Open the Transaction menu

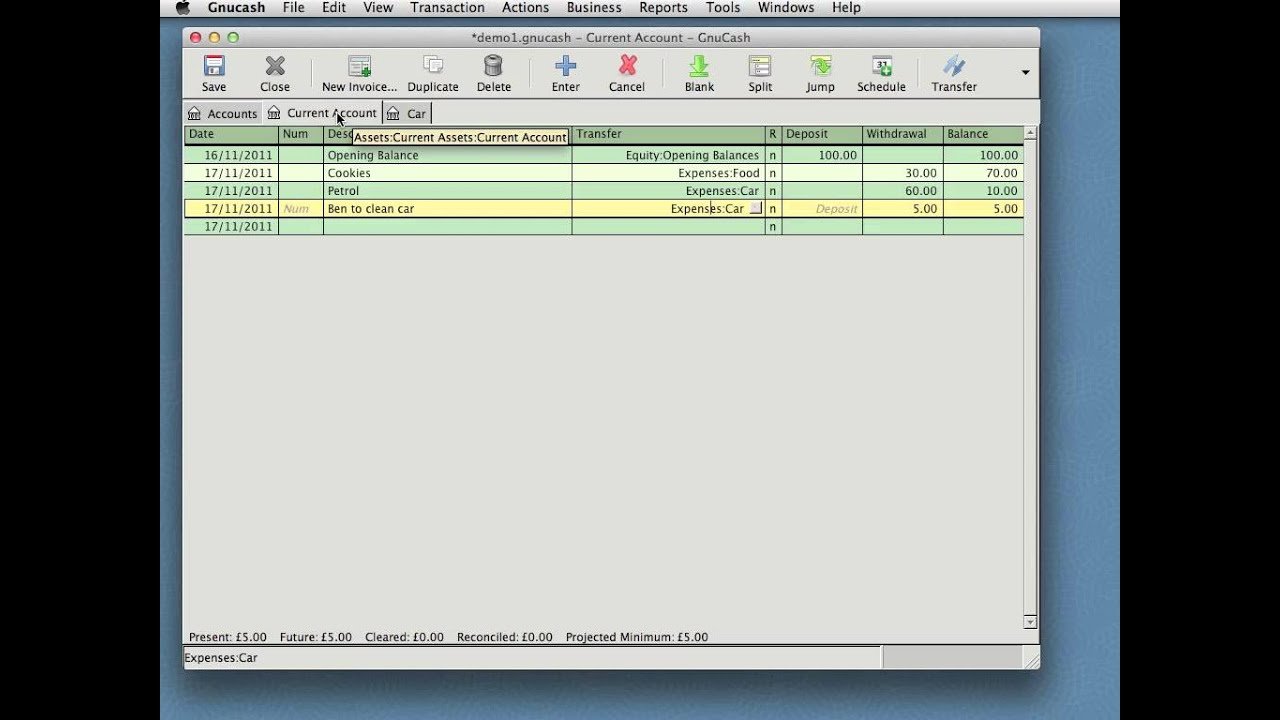pyautogui.click(x=447, y=8)
